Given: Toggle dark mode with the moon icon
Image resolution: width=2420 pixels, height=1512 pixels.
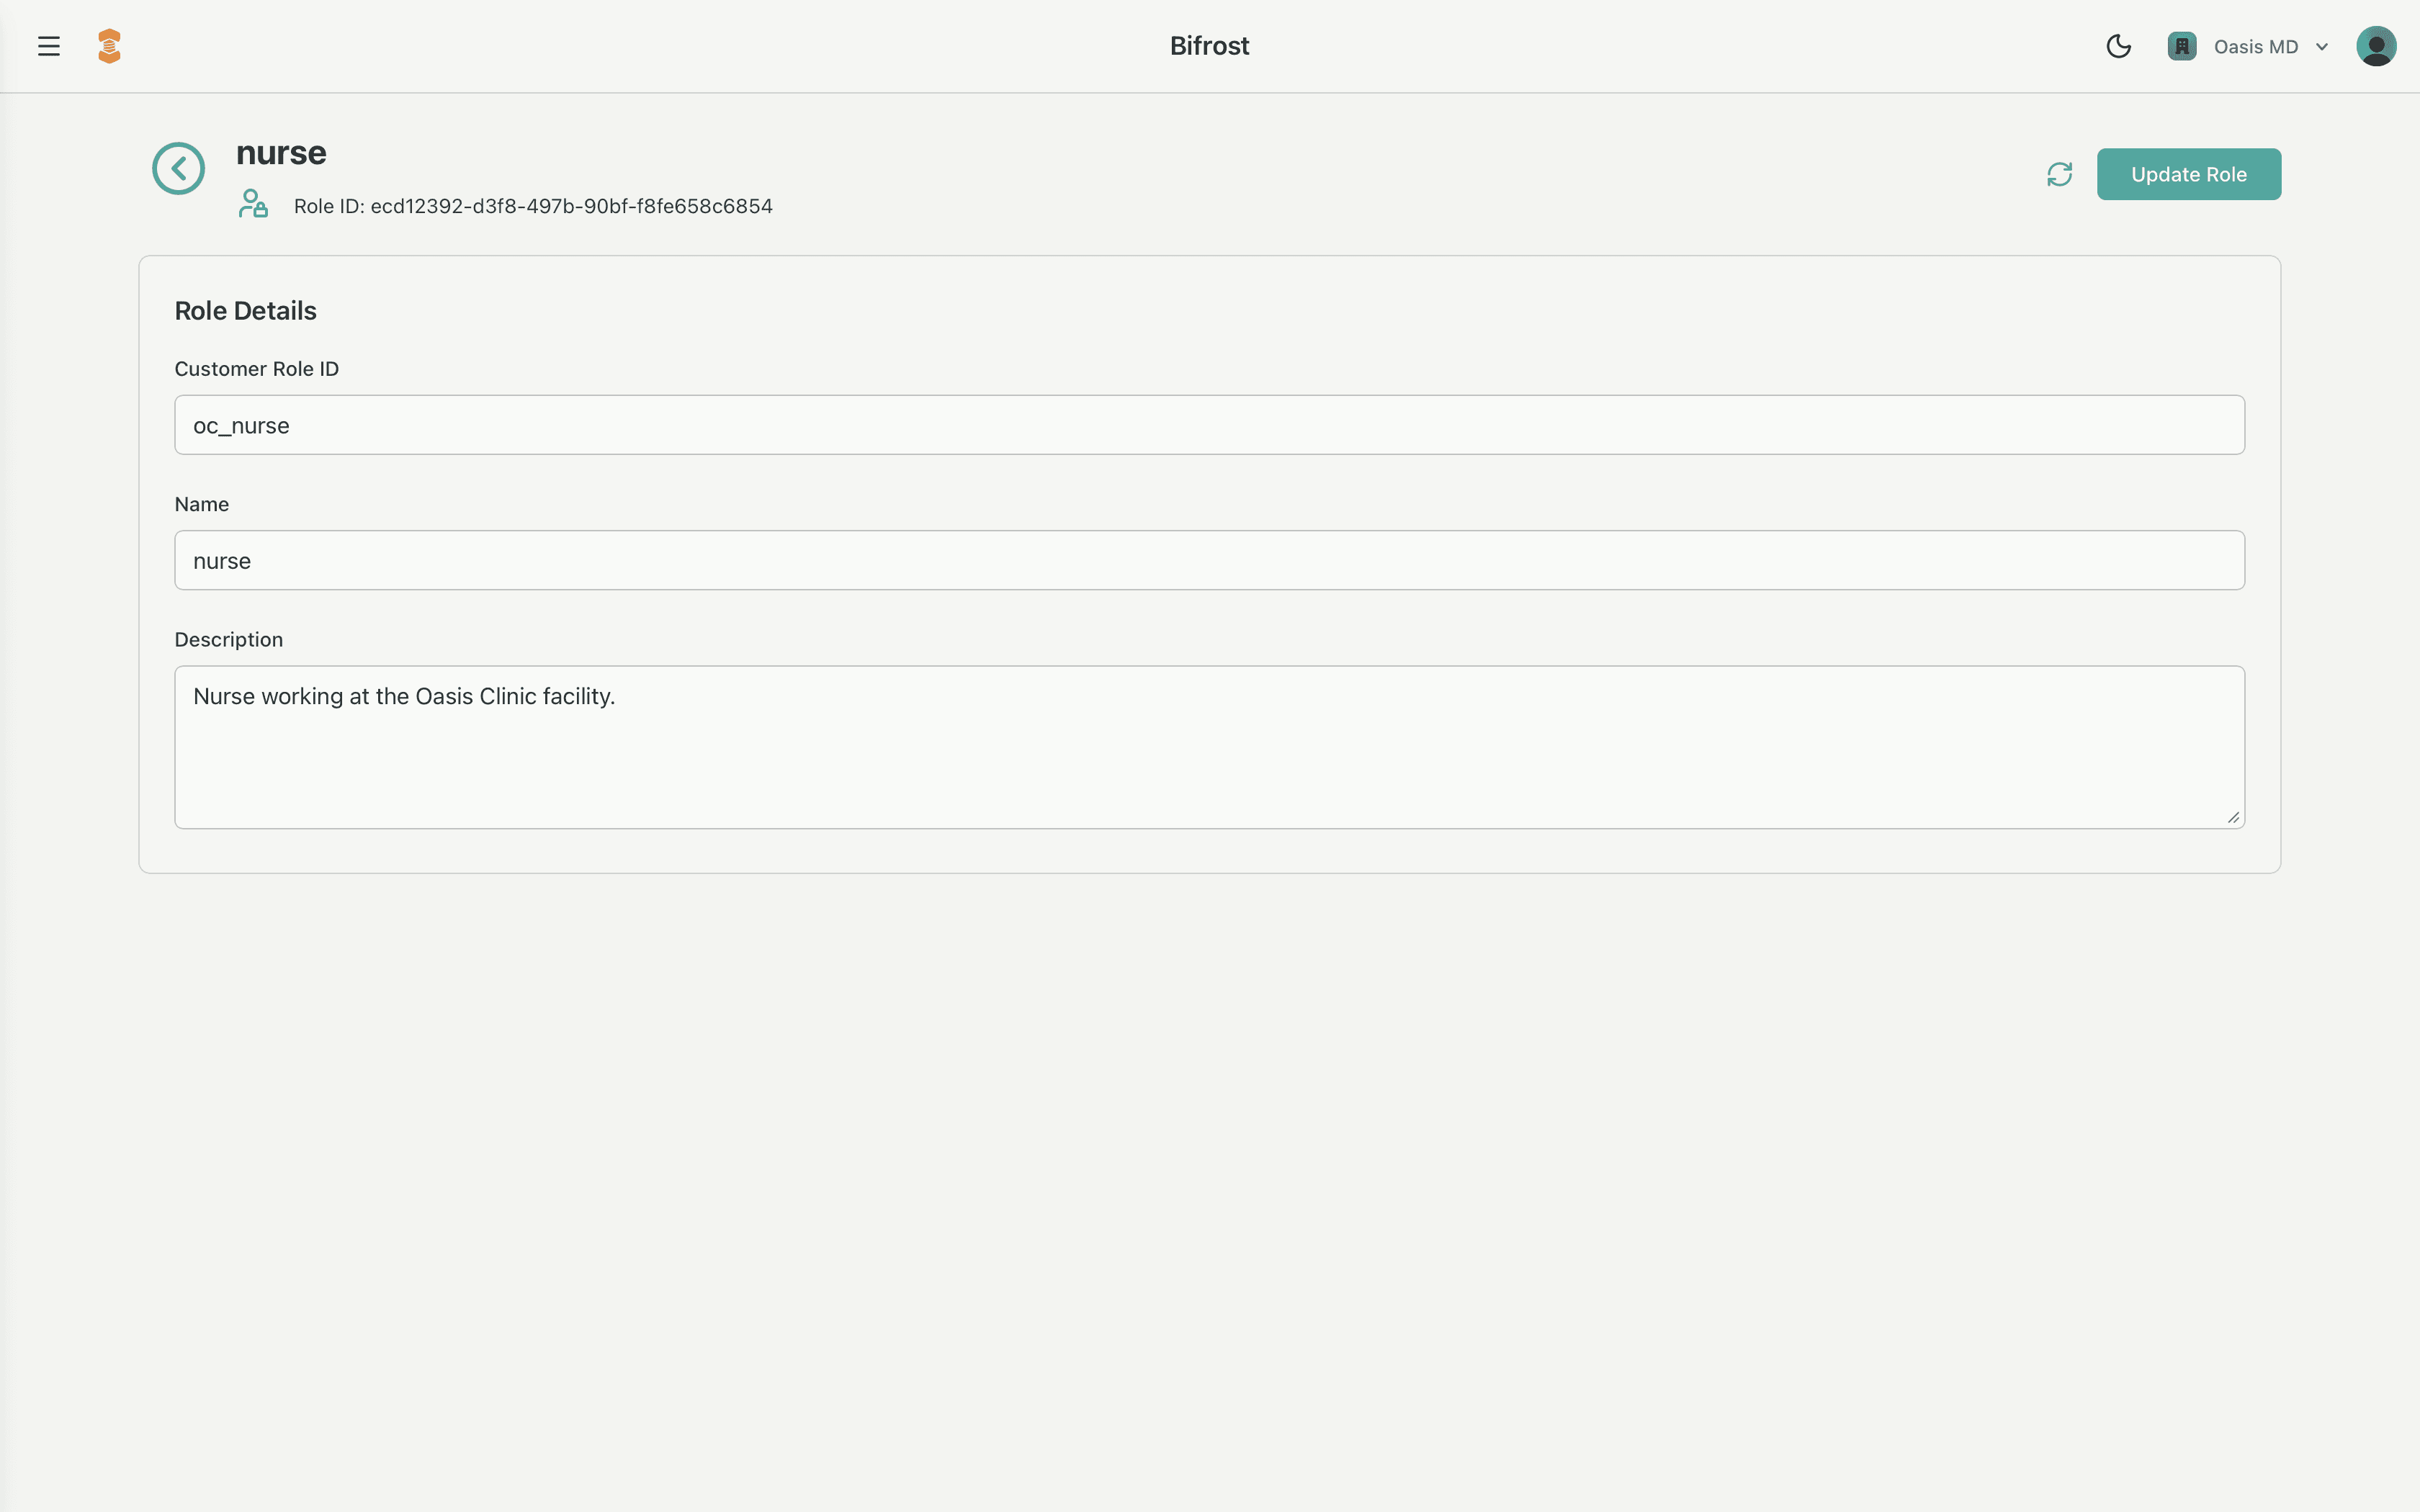Looking at the screenshot, I should [x=2119, y=46].
